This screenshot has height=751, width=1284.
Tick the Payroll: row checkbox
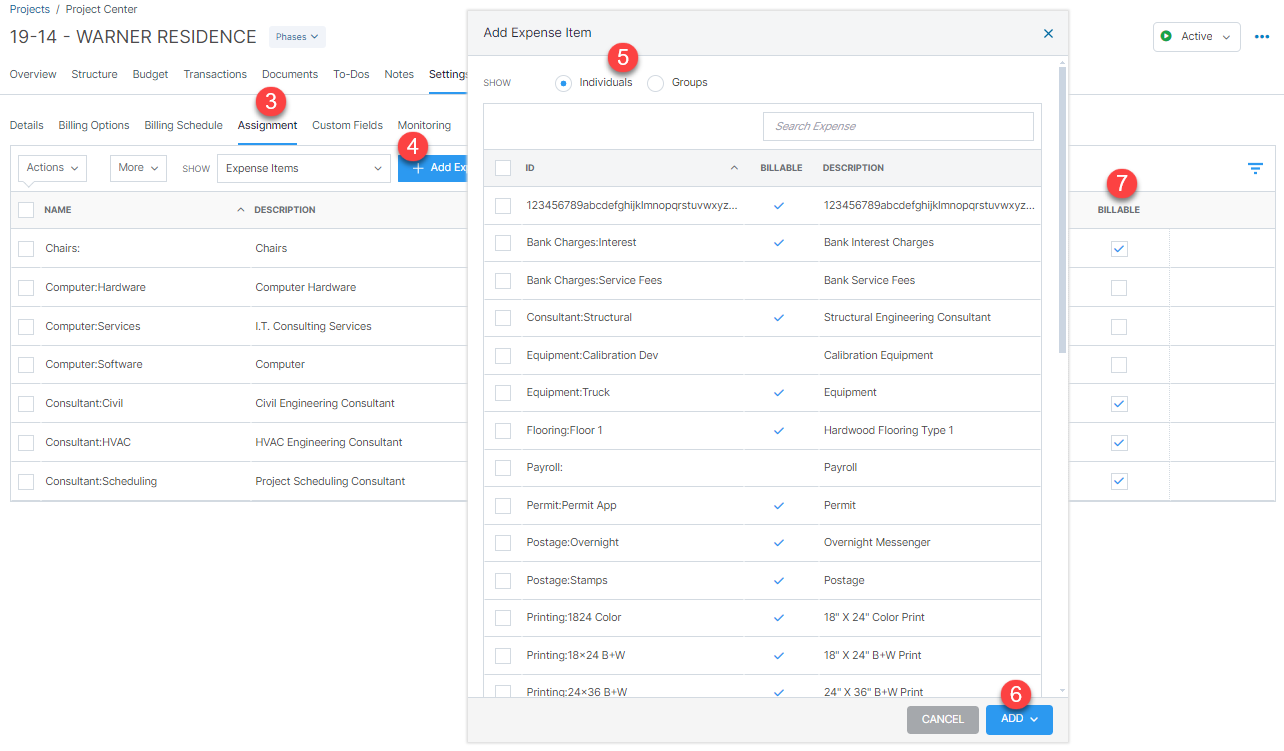pos(503,468)
